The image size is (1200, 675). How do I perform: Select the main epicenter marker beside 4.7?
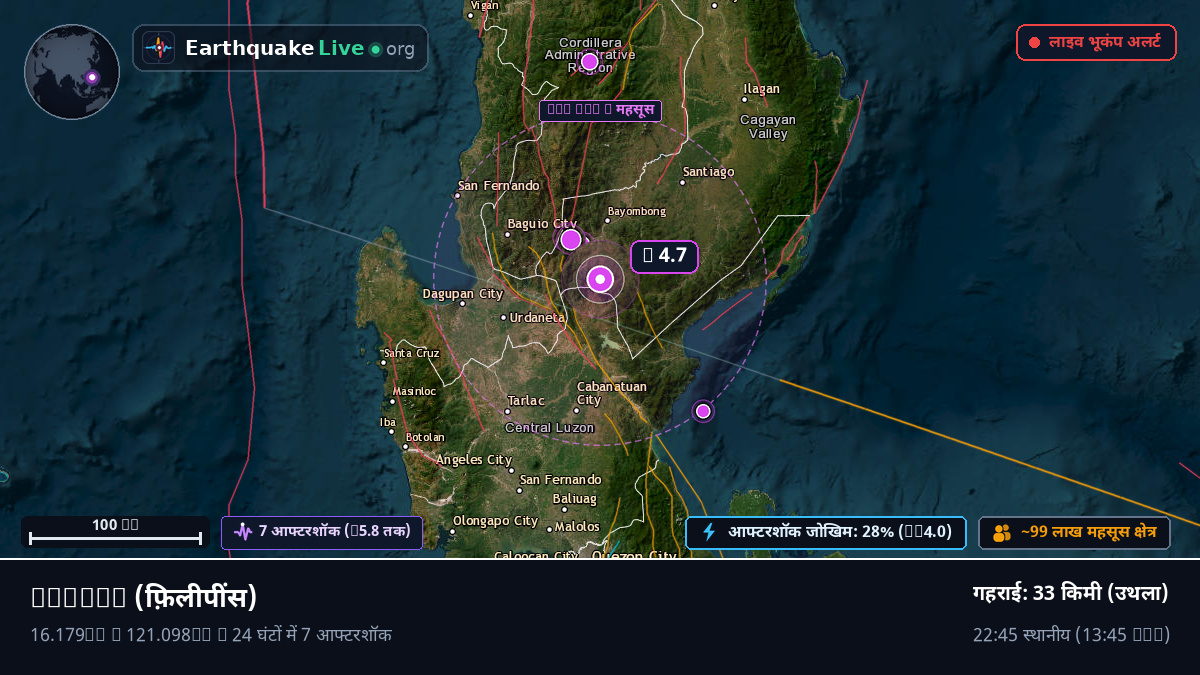coord(600,280)
